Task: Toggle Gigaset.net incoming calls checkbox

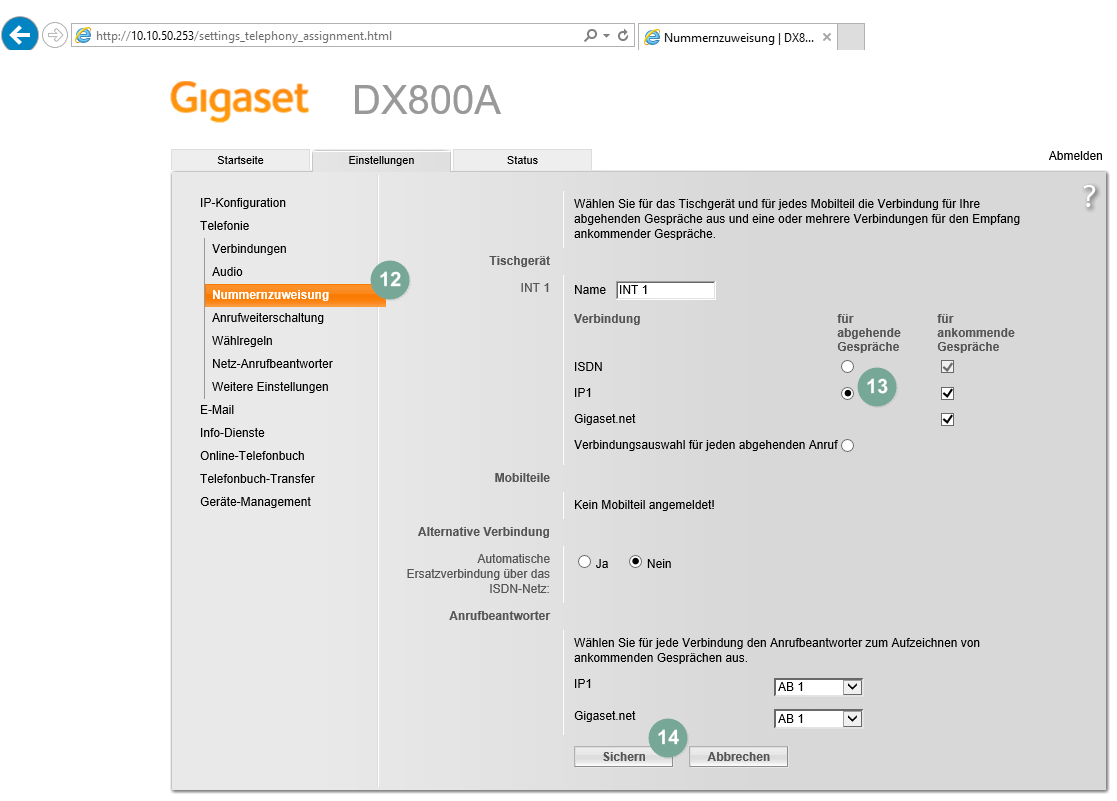Action: tap(947, 420)
